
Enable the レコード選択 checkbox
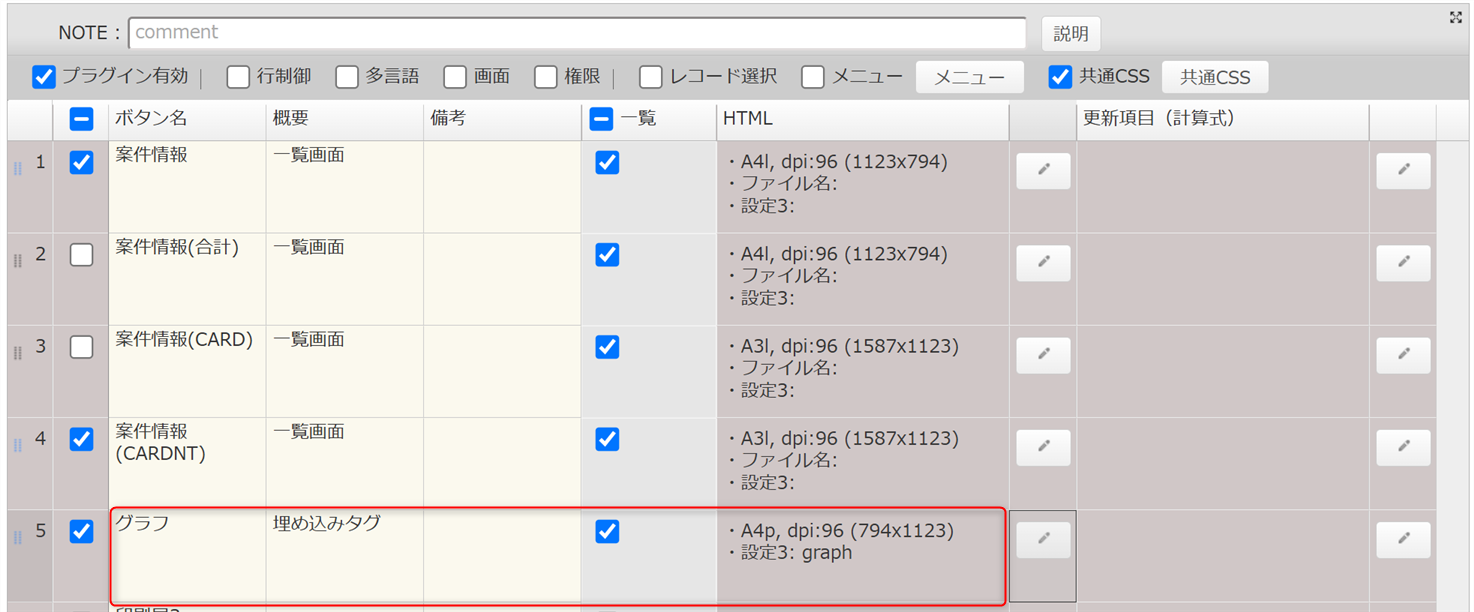click(x=650, y=77)
